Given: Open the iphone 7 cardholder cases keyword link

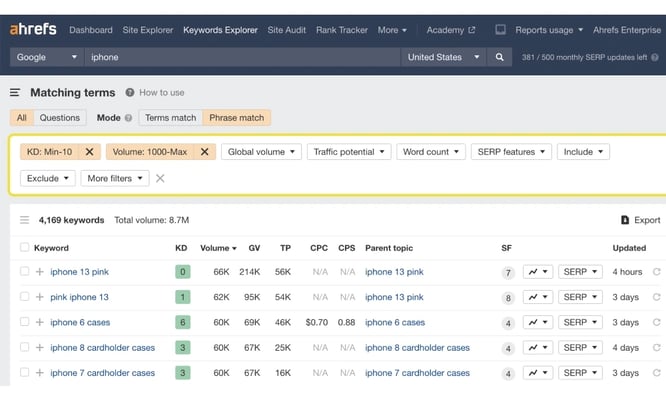Looking at the screenshot, I should (102, 373).
